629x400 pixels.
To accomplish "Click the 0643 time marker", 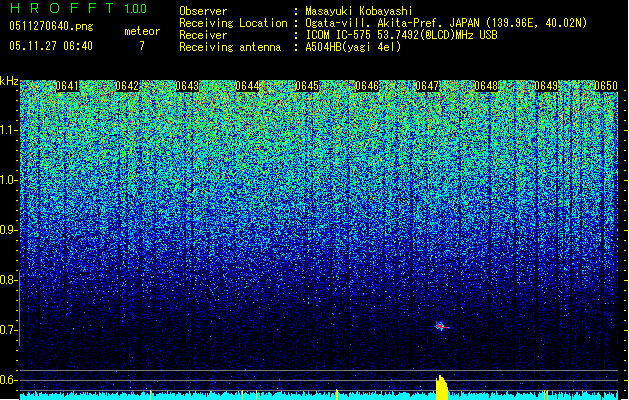I will (x=187, y=86).
